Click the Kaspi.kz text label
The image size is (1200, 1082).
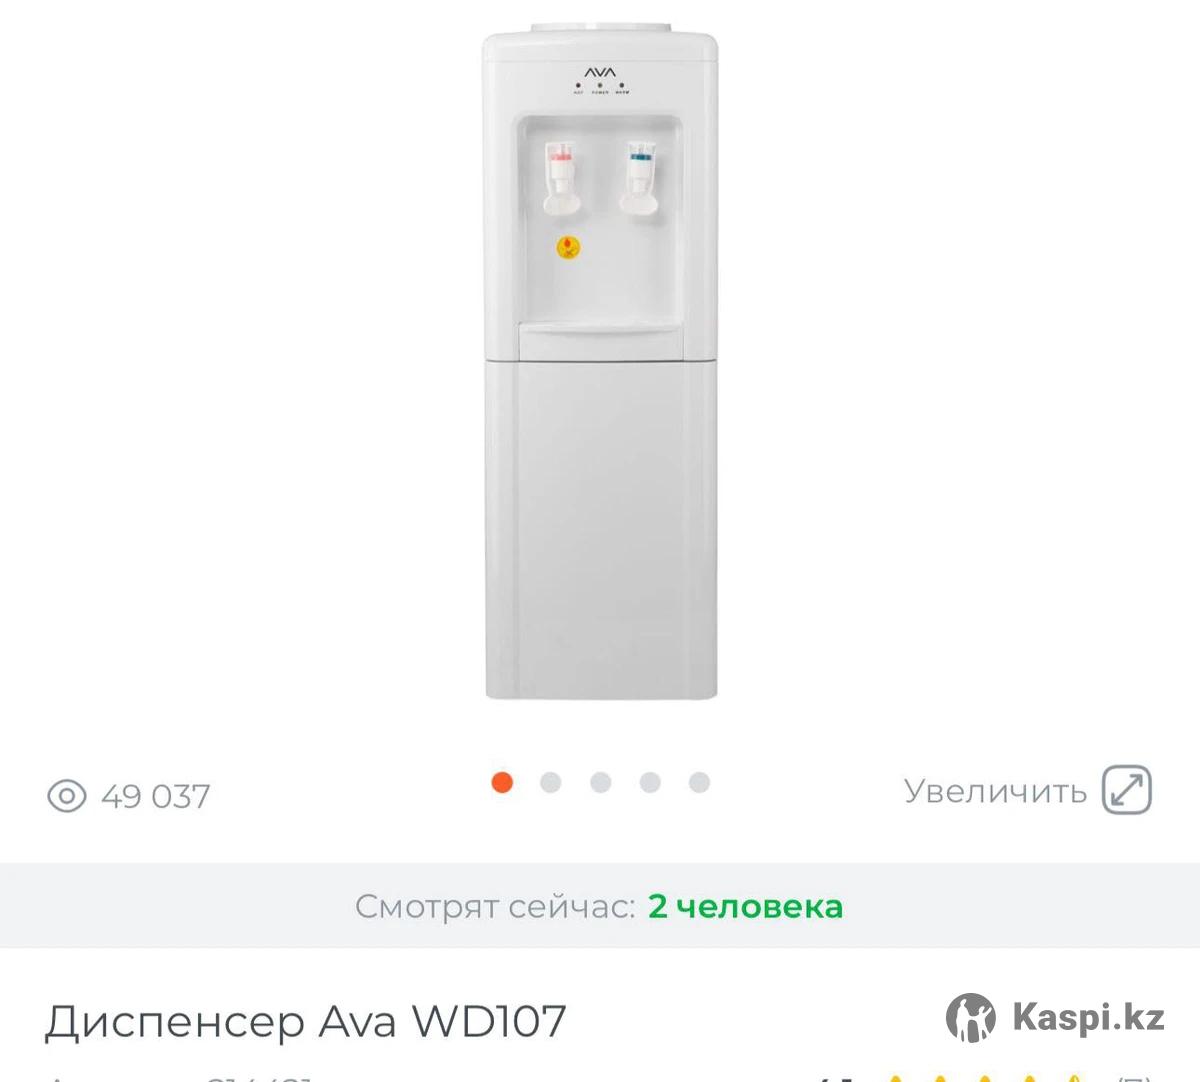pos(1088,1018)
